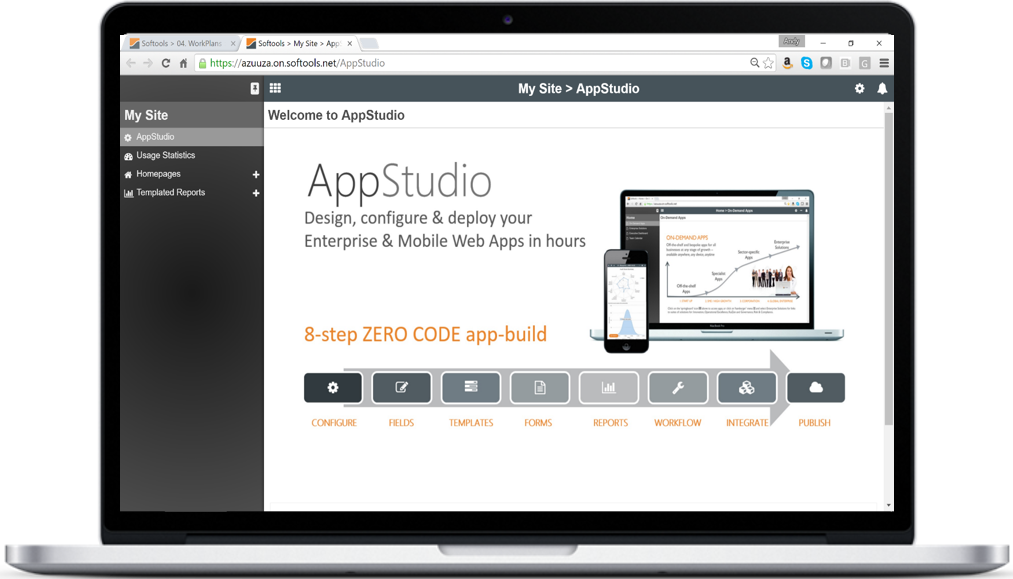Open the Reports step chart button
This screenshot has width=1013, height=579.
(609, 388)
